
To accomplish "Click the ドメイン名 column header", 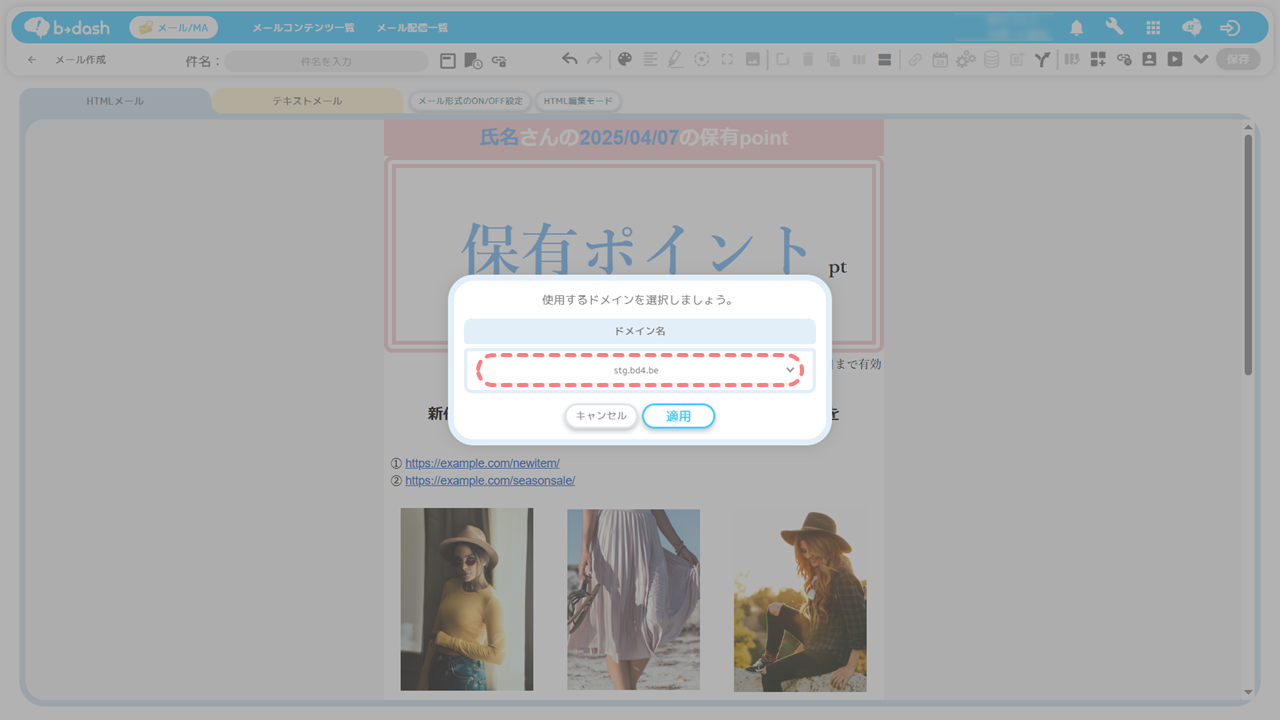I will click(x=640, y=331).
